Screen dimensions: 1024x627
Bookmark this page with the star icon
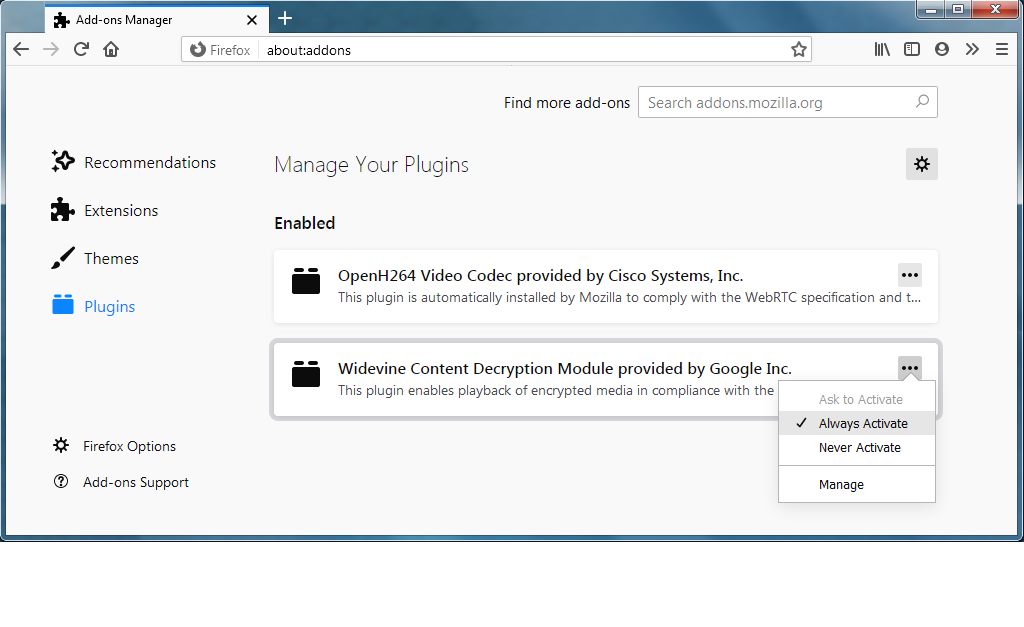798,48
